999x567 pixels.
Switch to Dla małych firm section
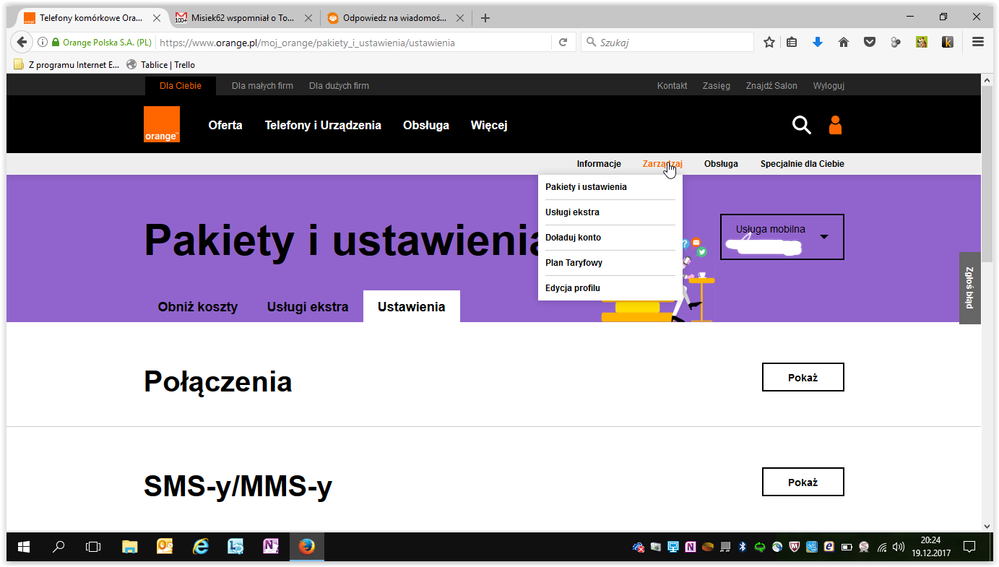pyautogui.click(x=262, y=85)
